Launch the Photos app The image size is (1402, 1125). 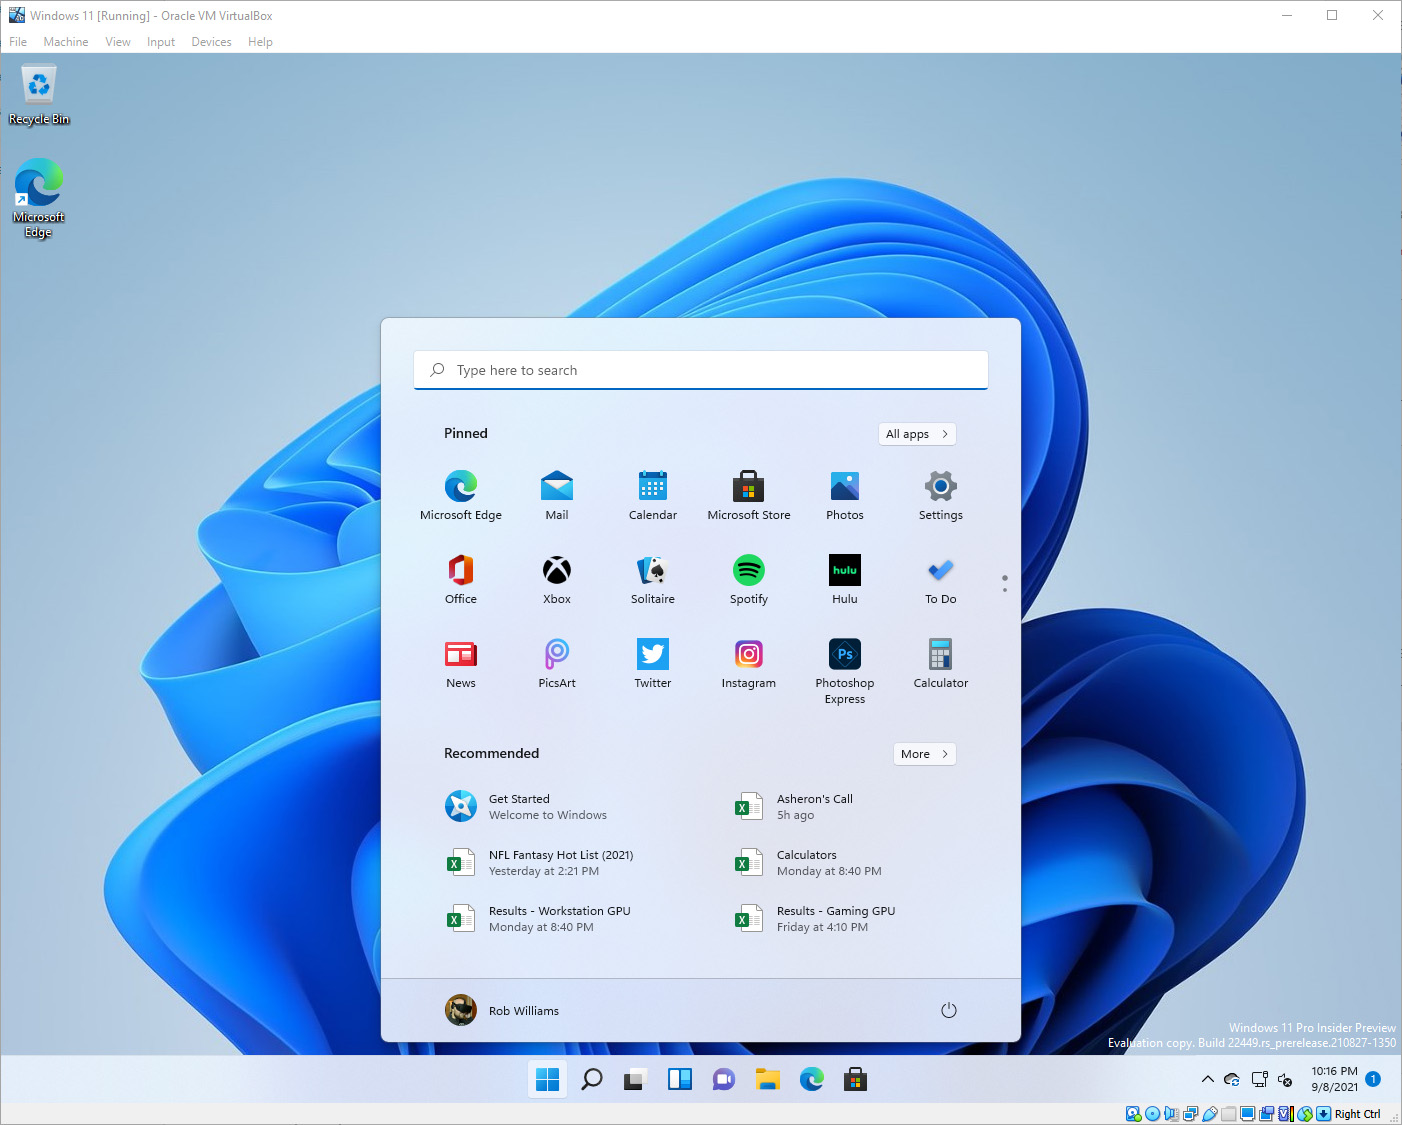coord(845,495)
